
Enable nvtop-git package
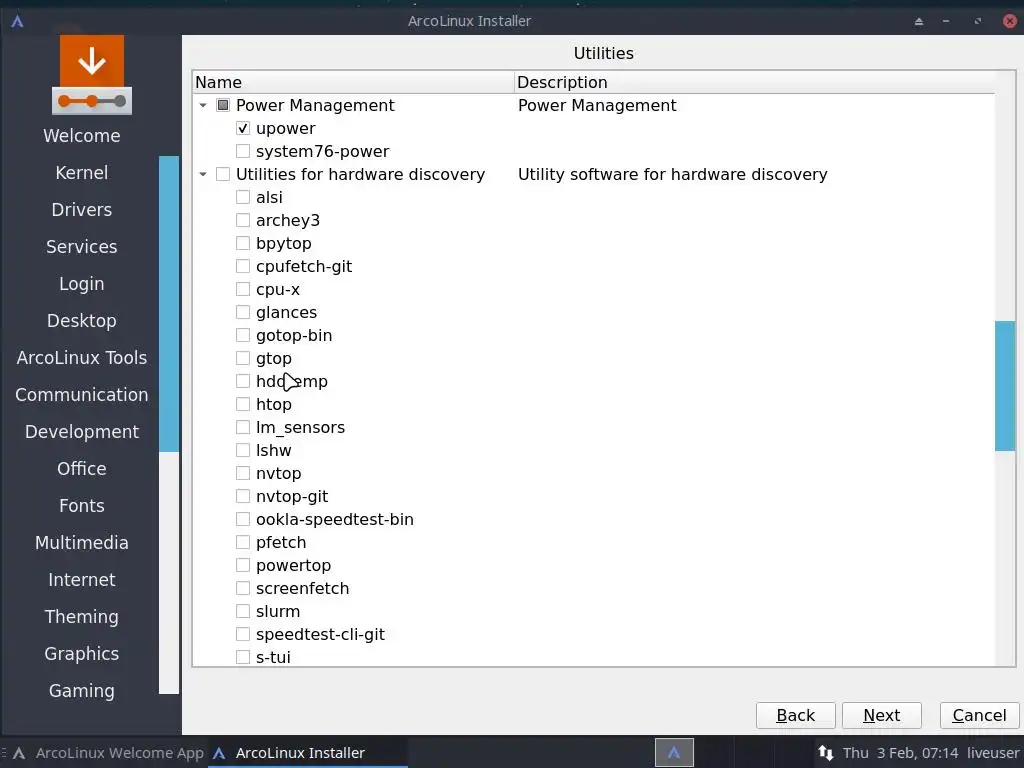click(x=243, y=496)
